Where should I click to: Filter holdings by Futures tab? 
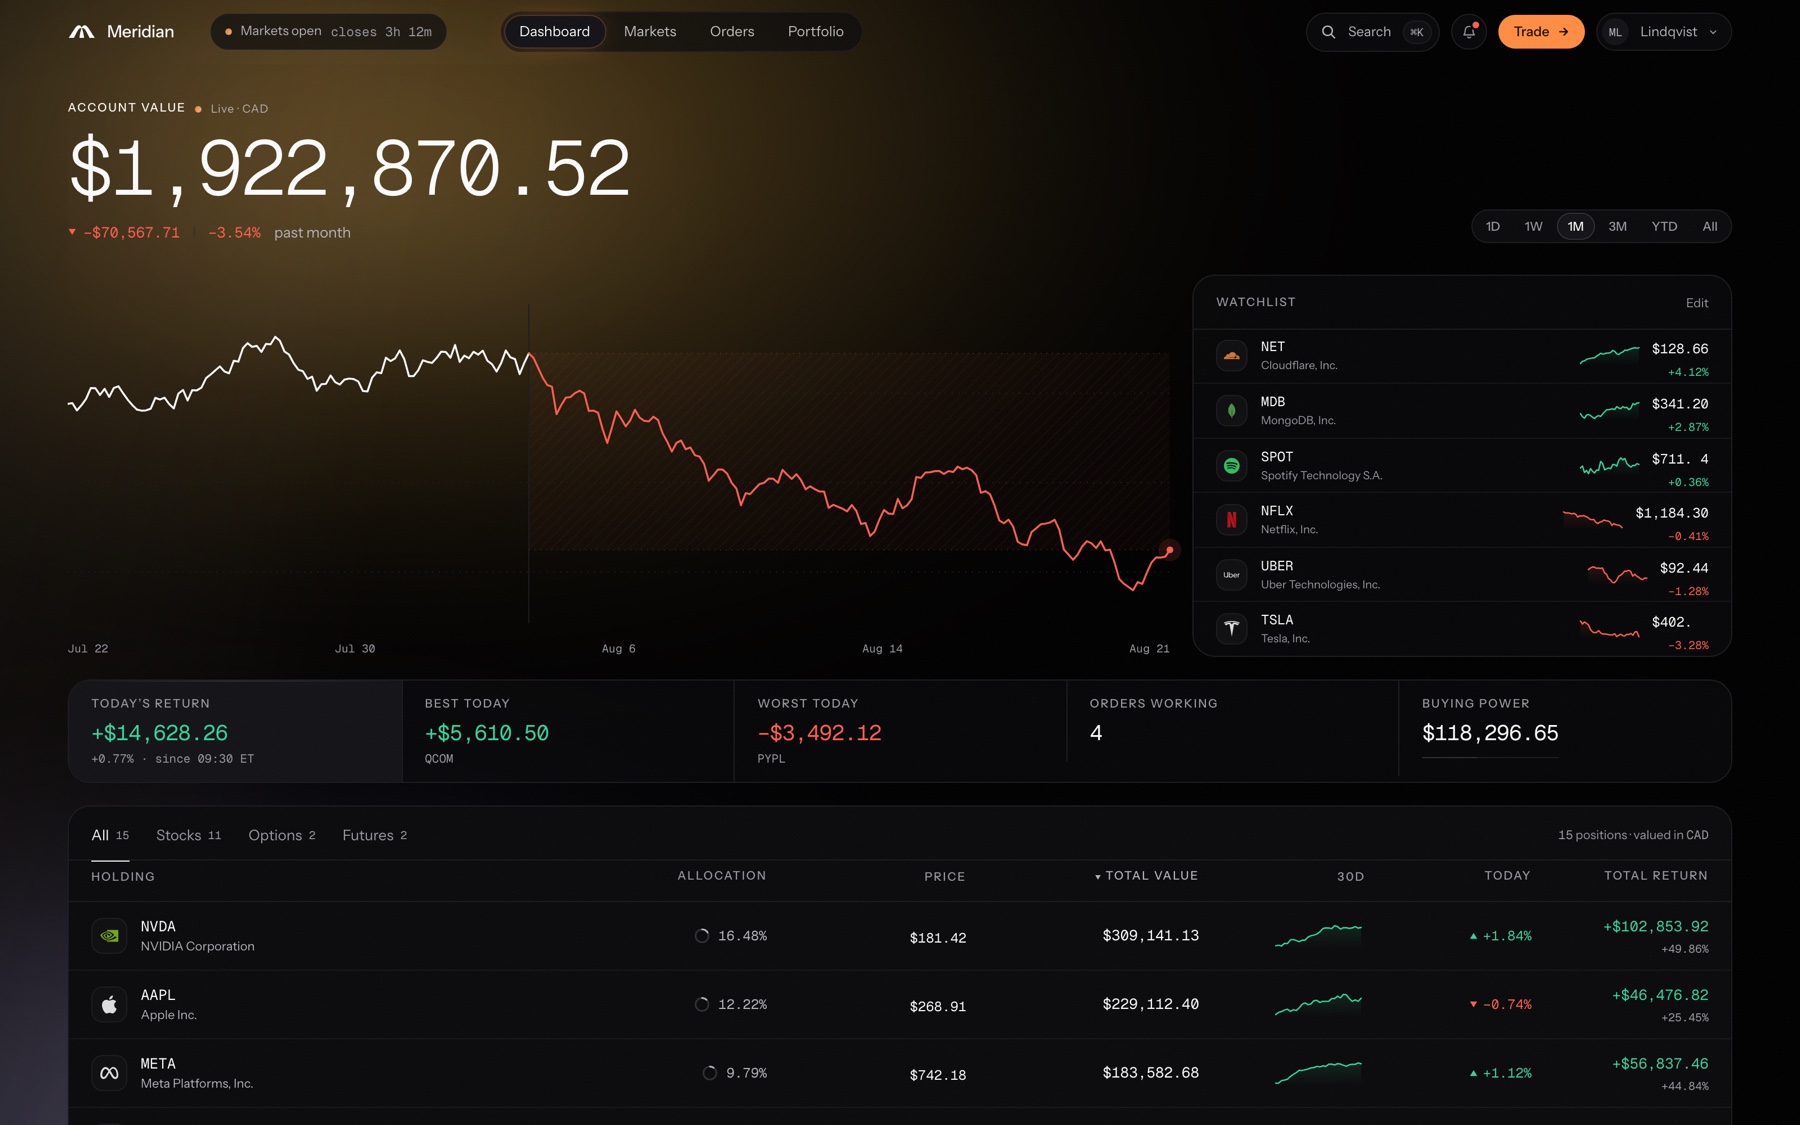[375, 836]
